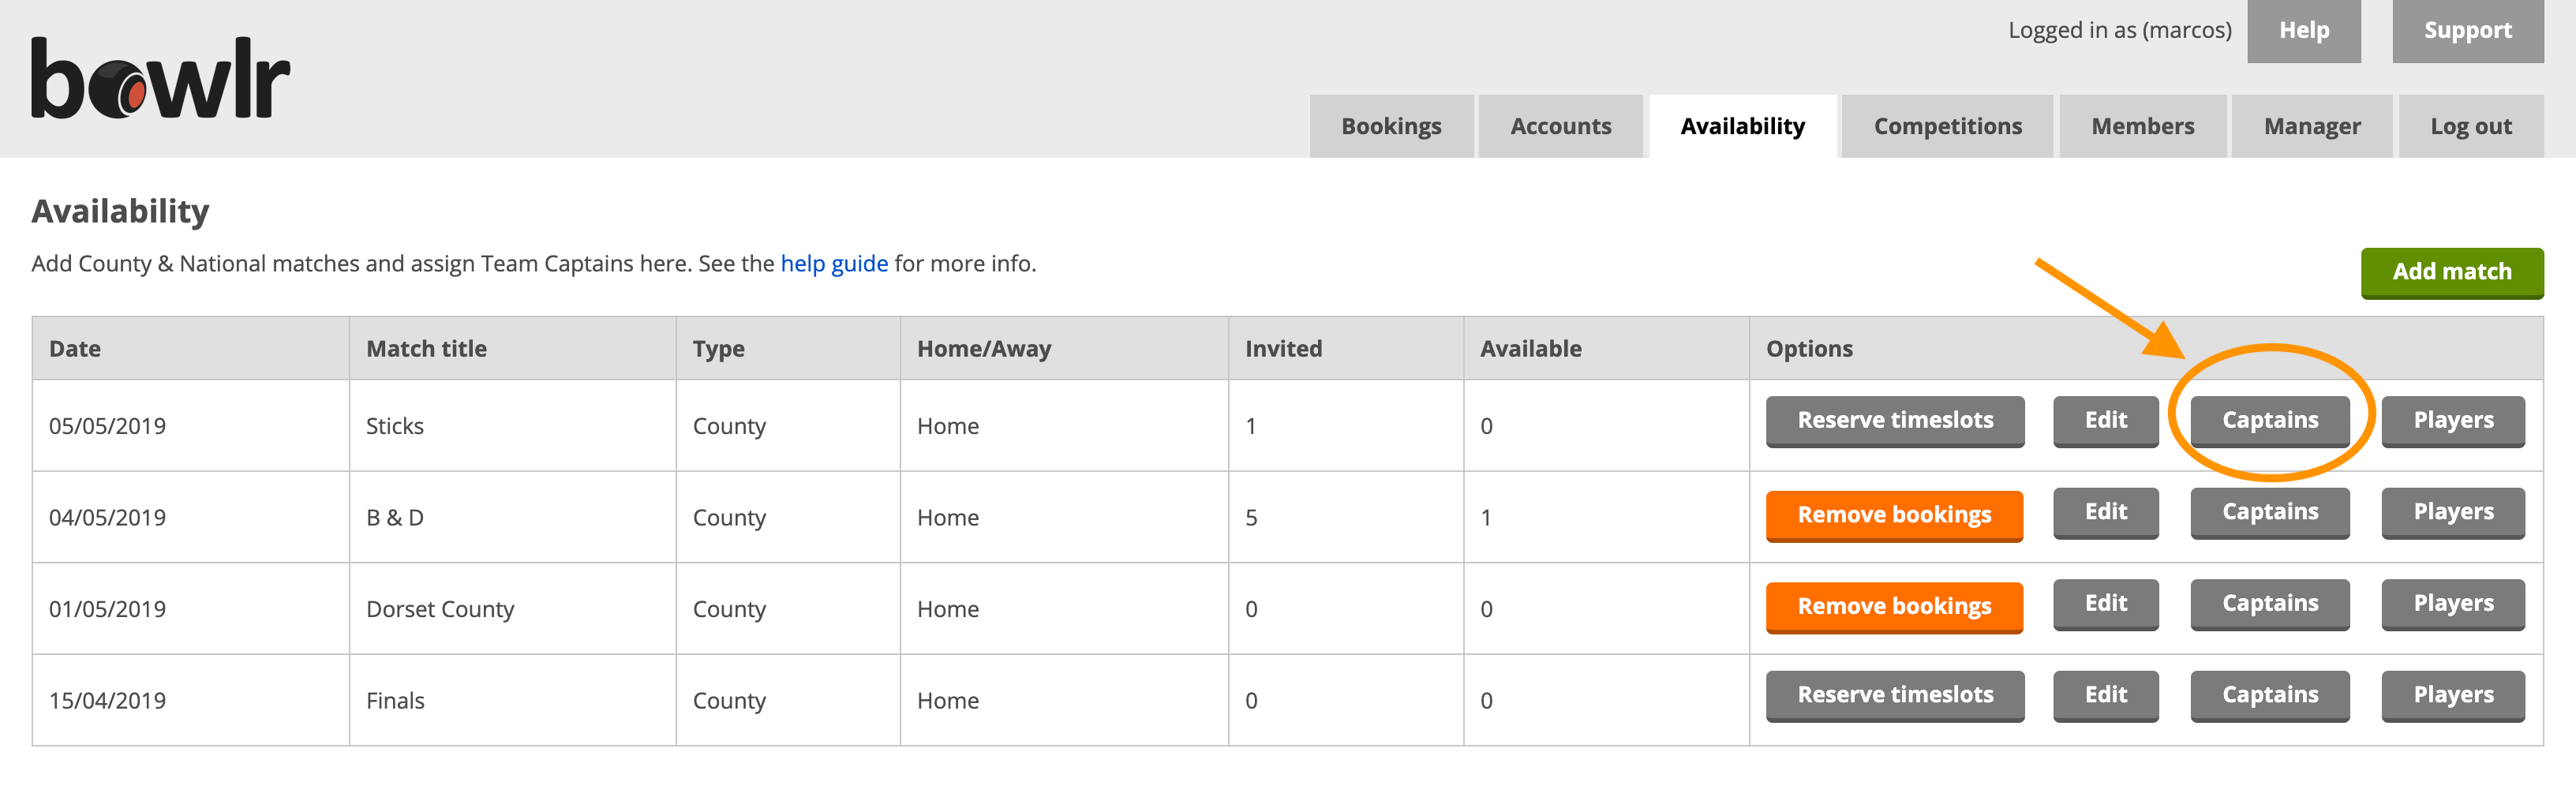
Task: Reserve timeslots for the Finals match
Action: coord(1894,695)
